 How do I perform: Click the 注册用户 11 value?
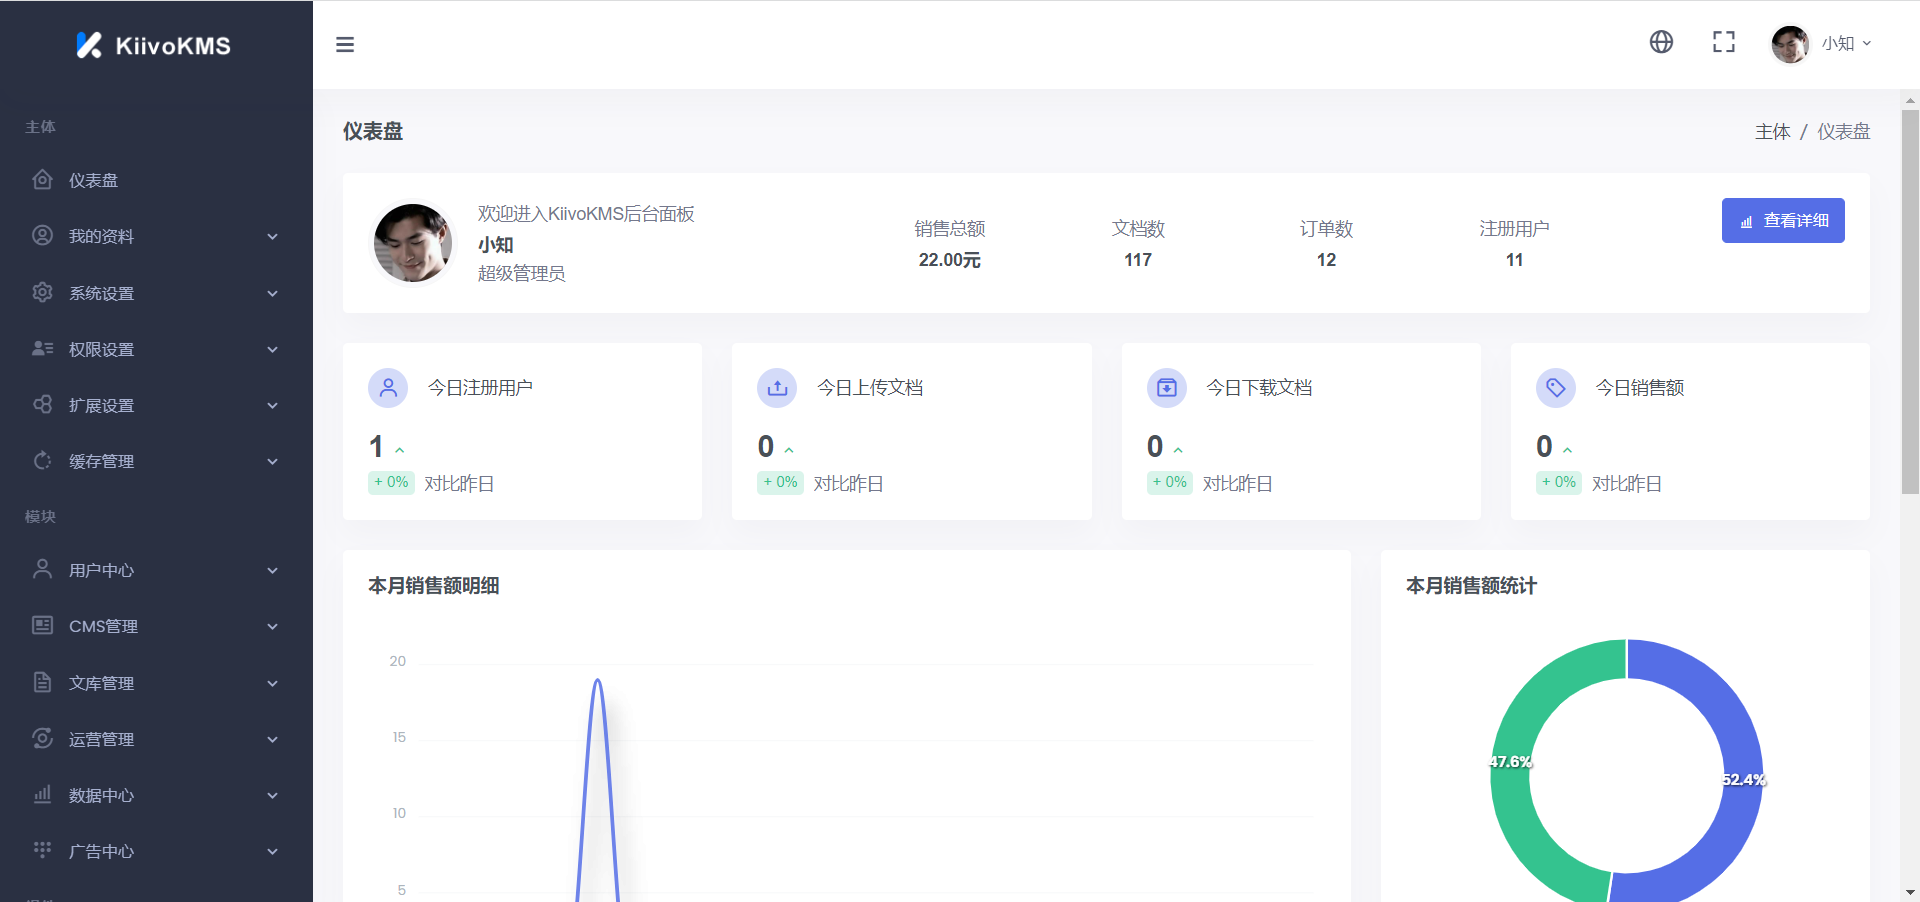pyautogui.click(x=1514, y=260)
